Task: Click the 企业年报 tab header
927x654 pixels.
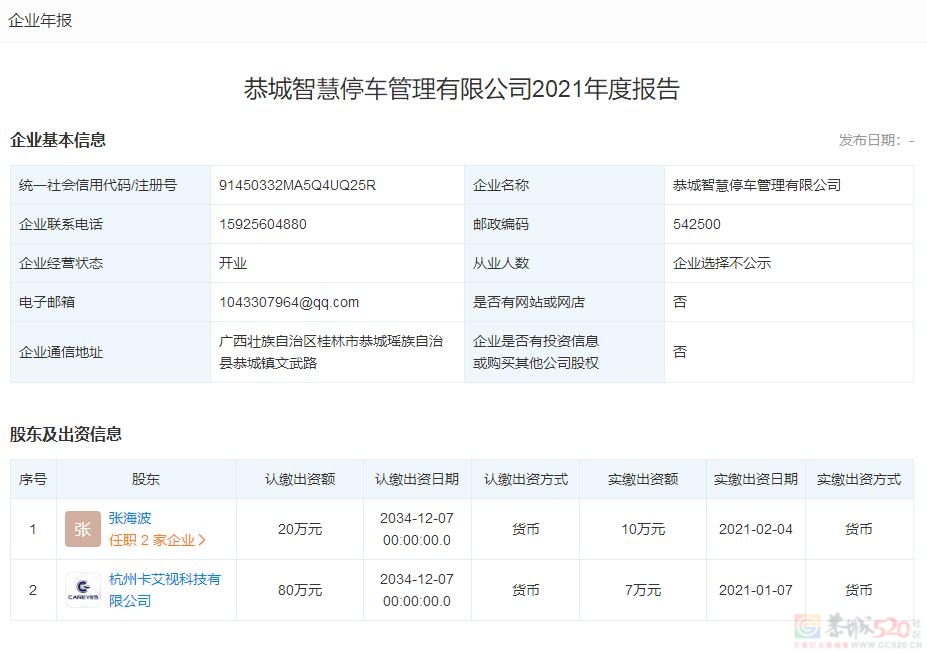Action: click(40, 20)
